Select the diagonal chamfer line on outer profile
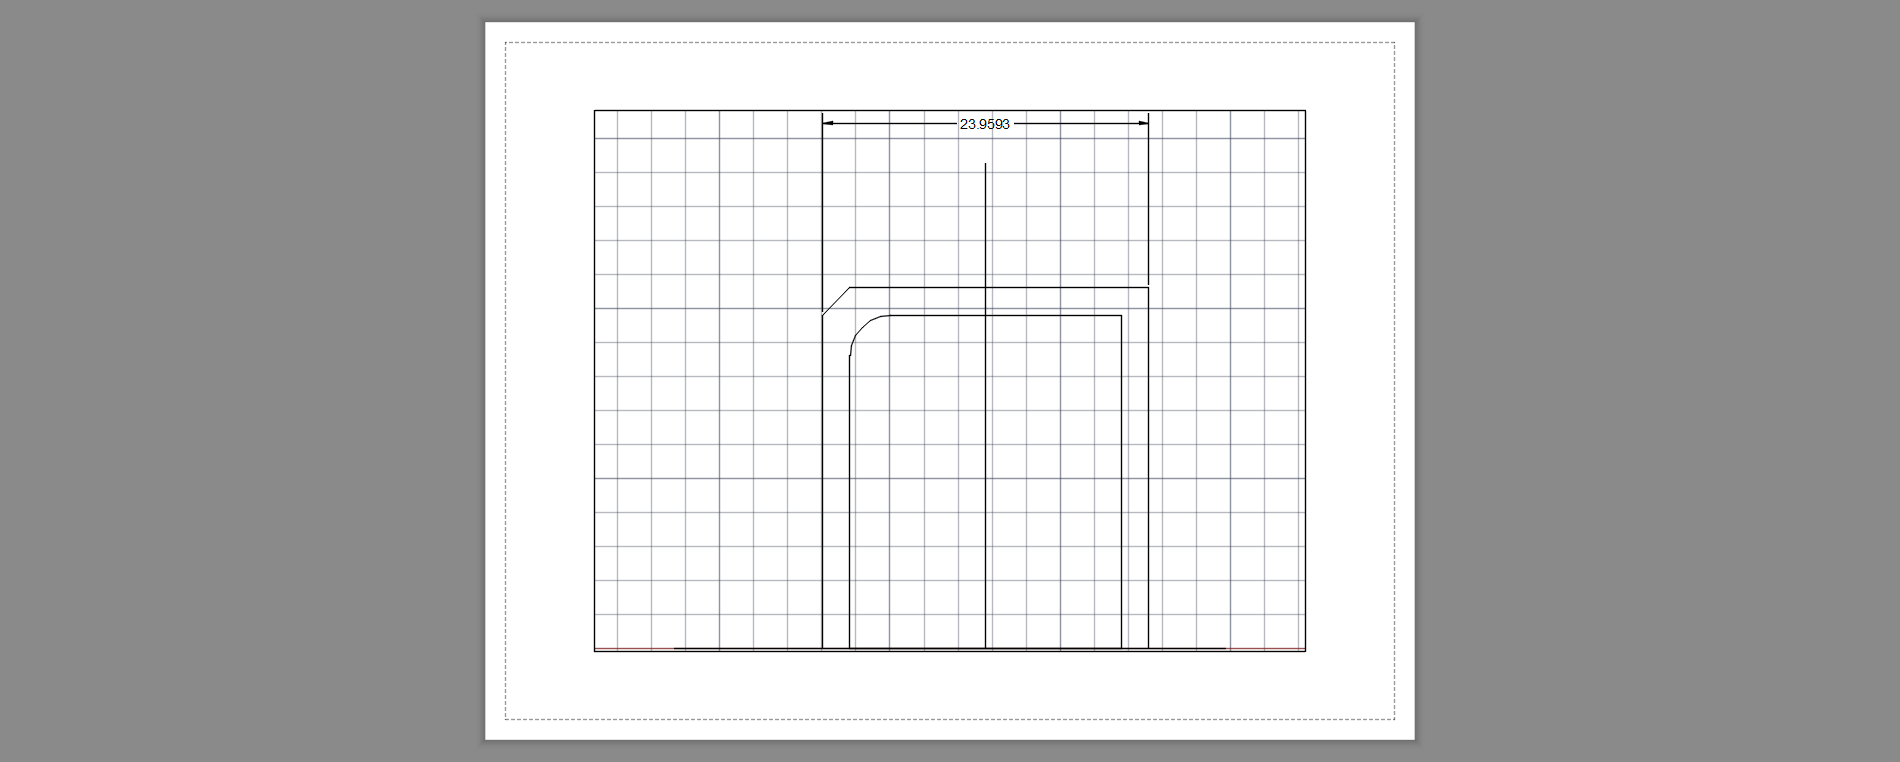The width and height of the screenshot is (1900, 762). pyautogui.click(x=836, y=301)
